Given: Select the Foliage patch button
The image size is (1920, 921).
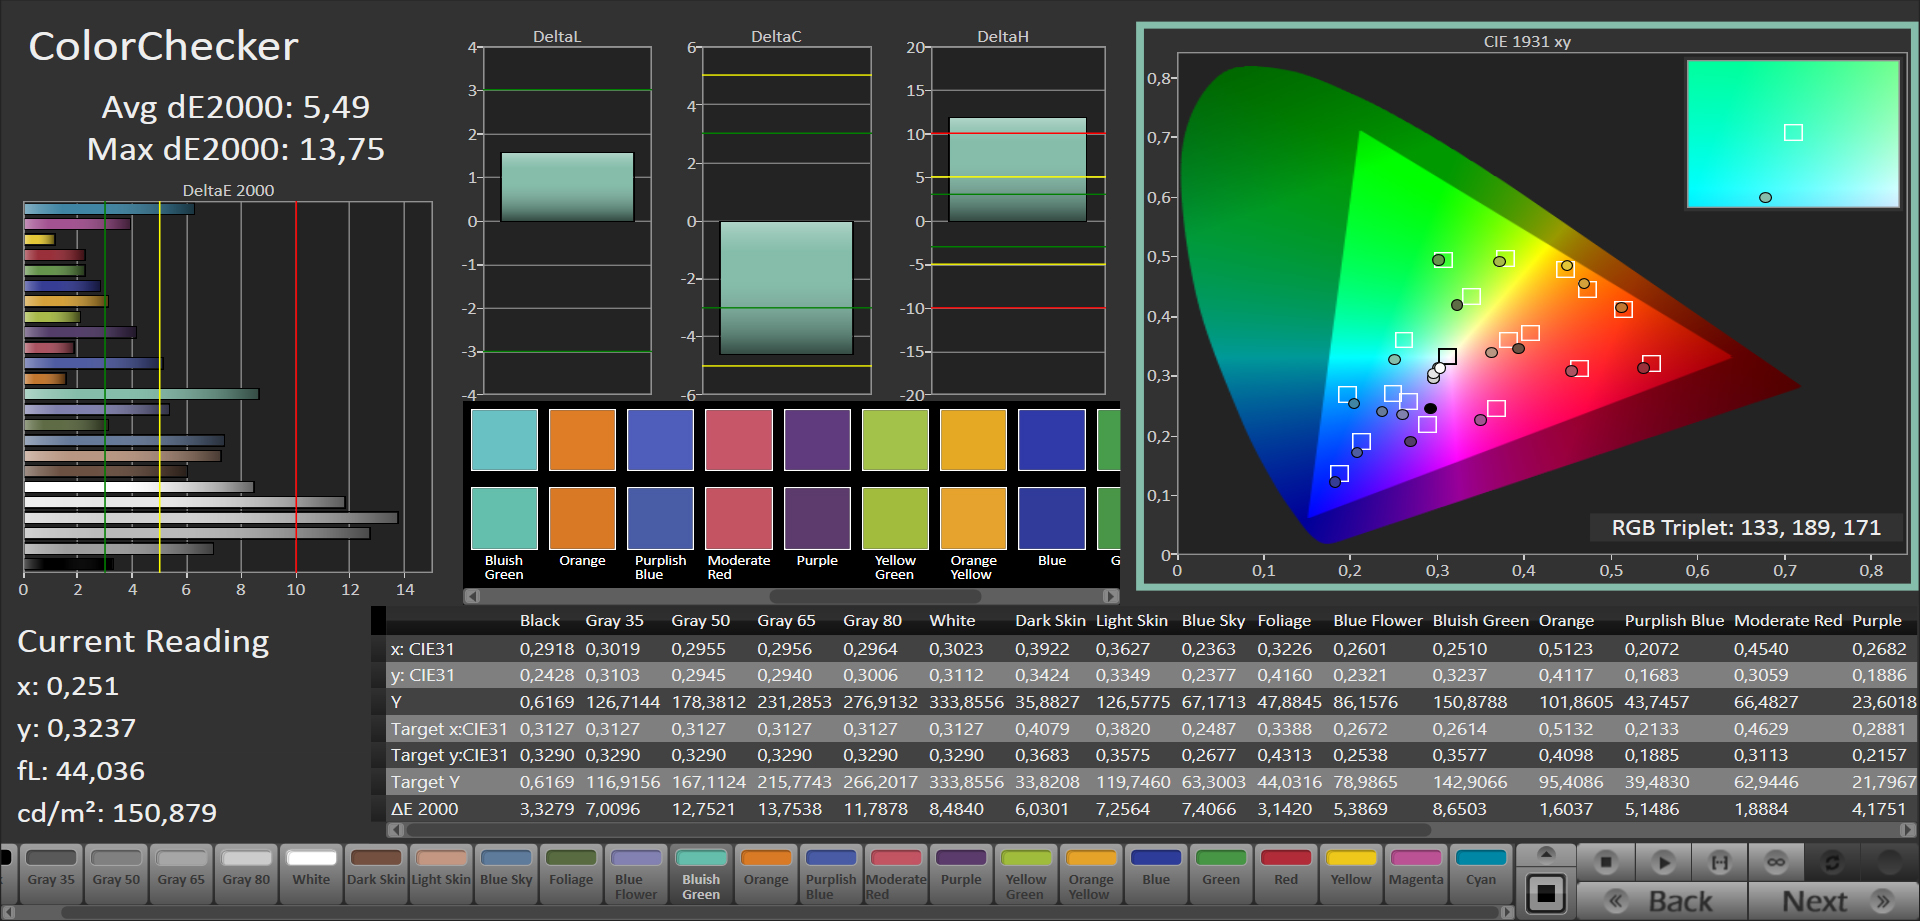Looking at the screenshot, I should click(x=571, y=874).
